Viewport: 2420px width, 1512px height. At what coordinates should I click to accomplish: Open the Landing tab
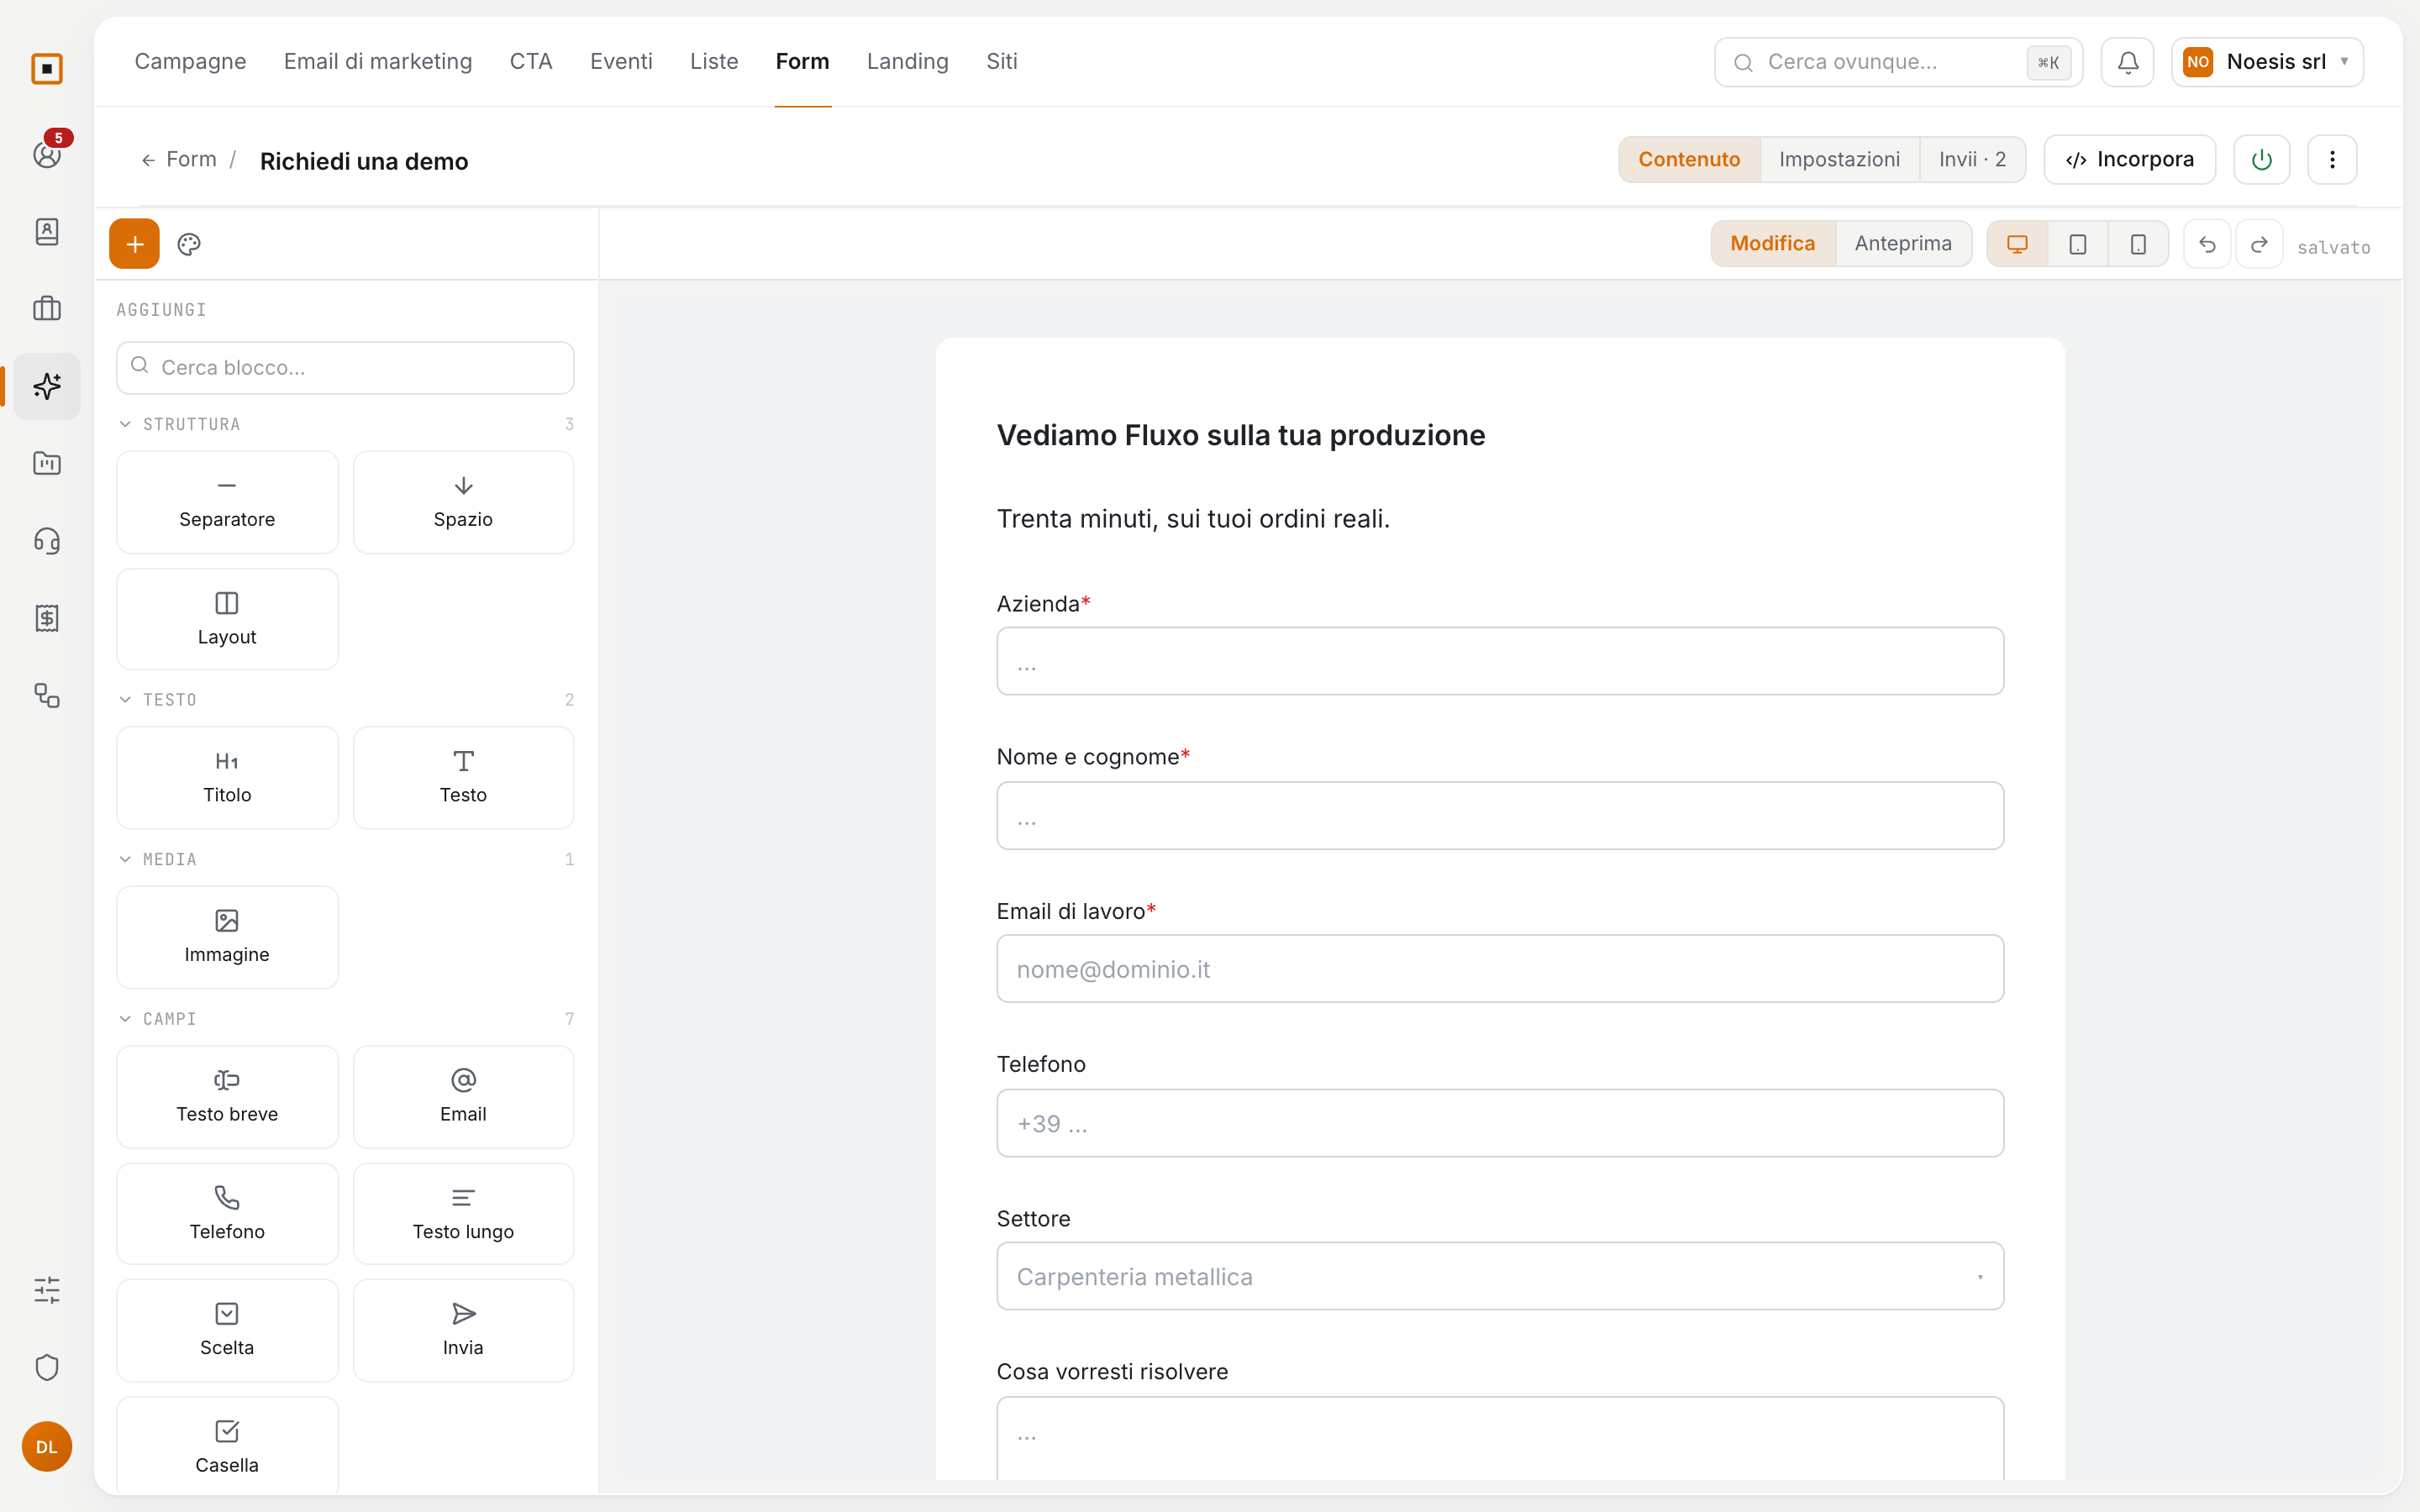pyautogui.click(x=907, y=62)
